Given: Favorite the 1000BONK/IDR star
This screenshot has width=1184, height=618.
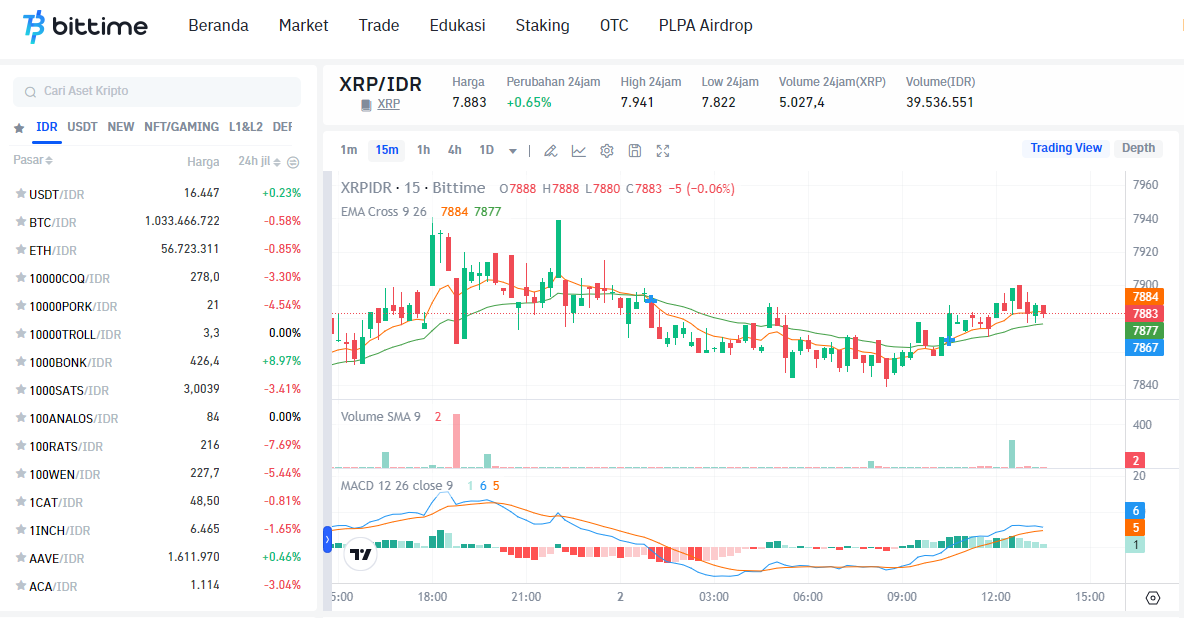Looking at the screenshot, I should (x=20, y=361).
